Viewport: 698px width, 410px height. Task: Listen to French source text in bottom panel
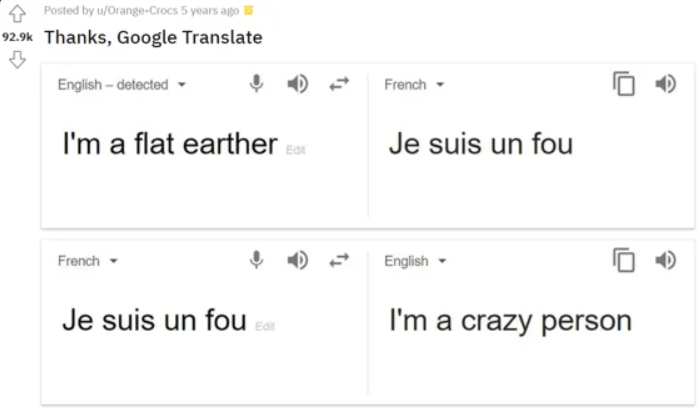298,261
